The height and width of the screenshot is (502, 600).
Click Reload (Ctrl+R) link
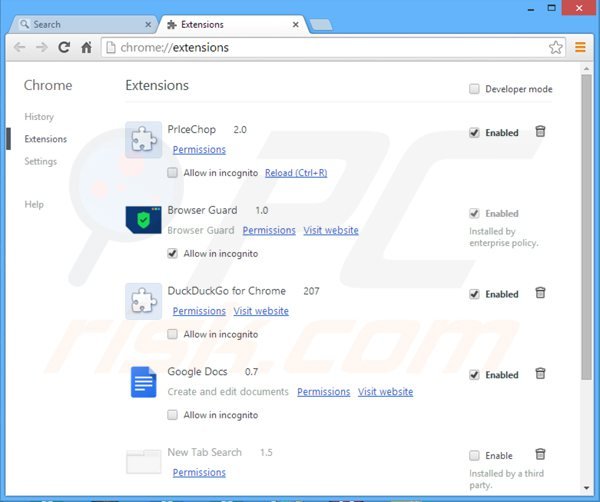pos(296,173)
